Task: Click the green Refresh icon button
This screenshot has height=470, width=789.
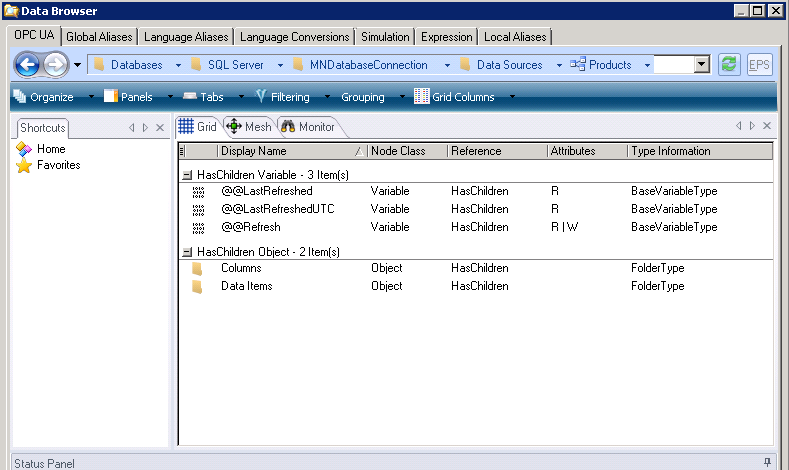Action: [730, 65]
